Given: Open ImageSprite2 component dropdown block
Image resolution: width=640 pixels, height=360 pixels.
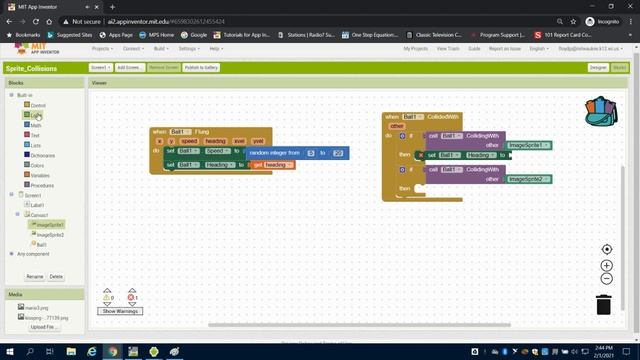Looking at the screenshot, I should [528, 179].
